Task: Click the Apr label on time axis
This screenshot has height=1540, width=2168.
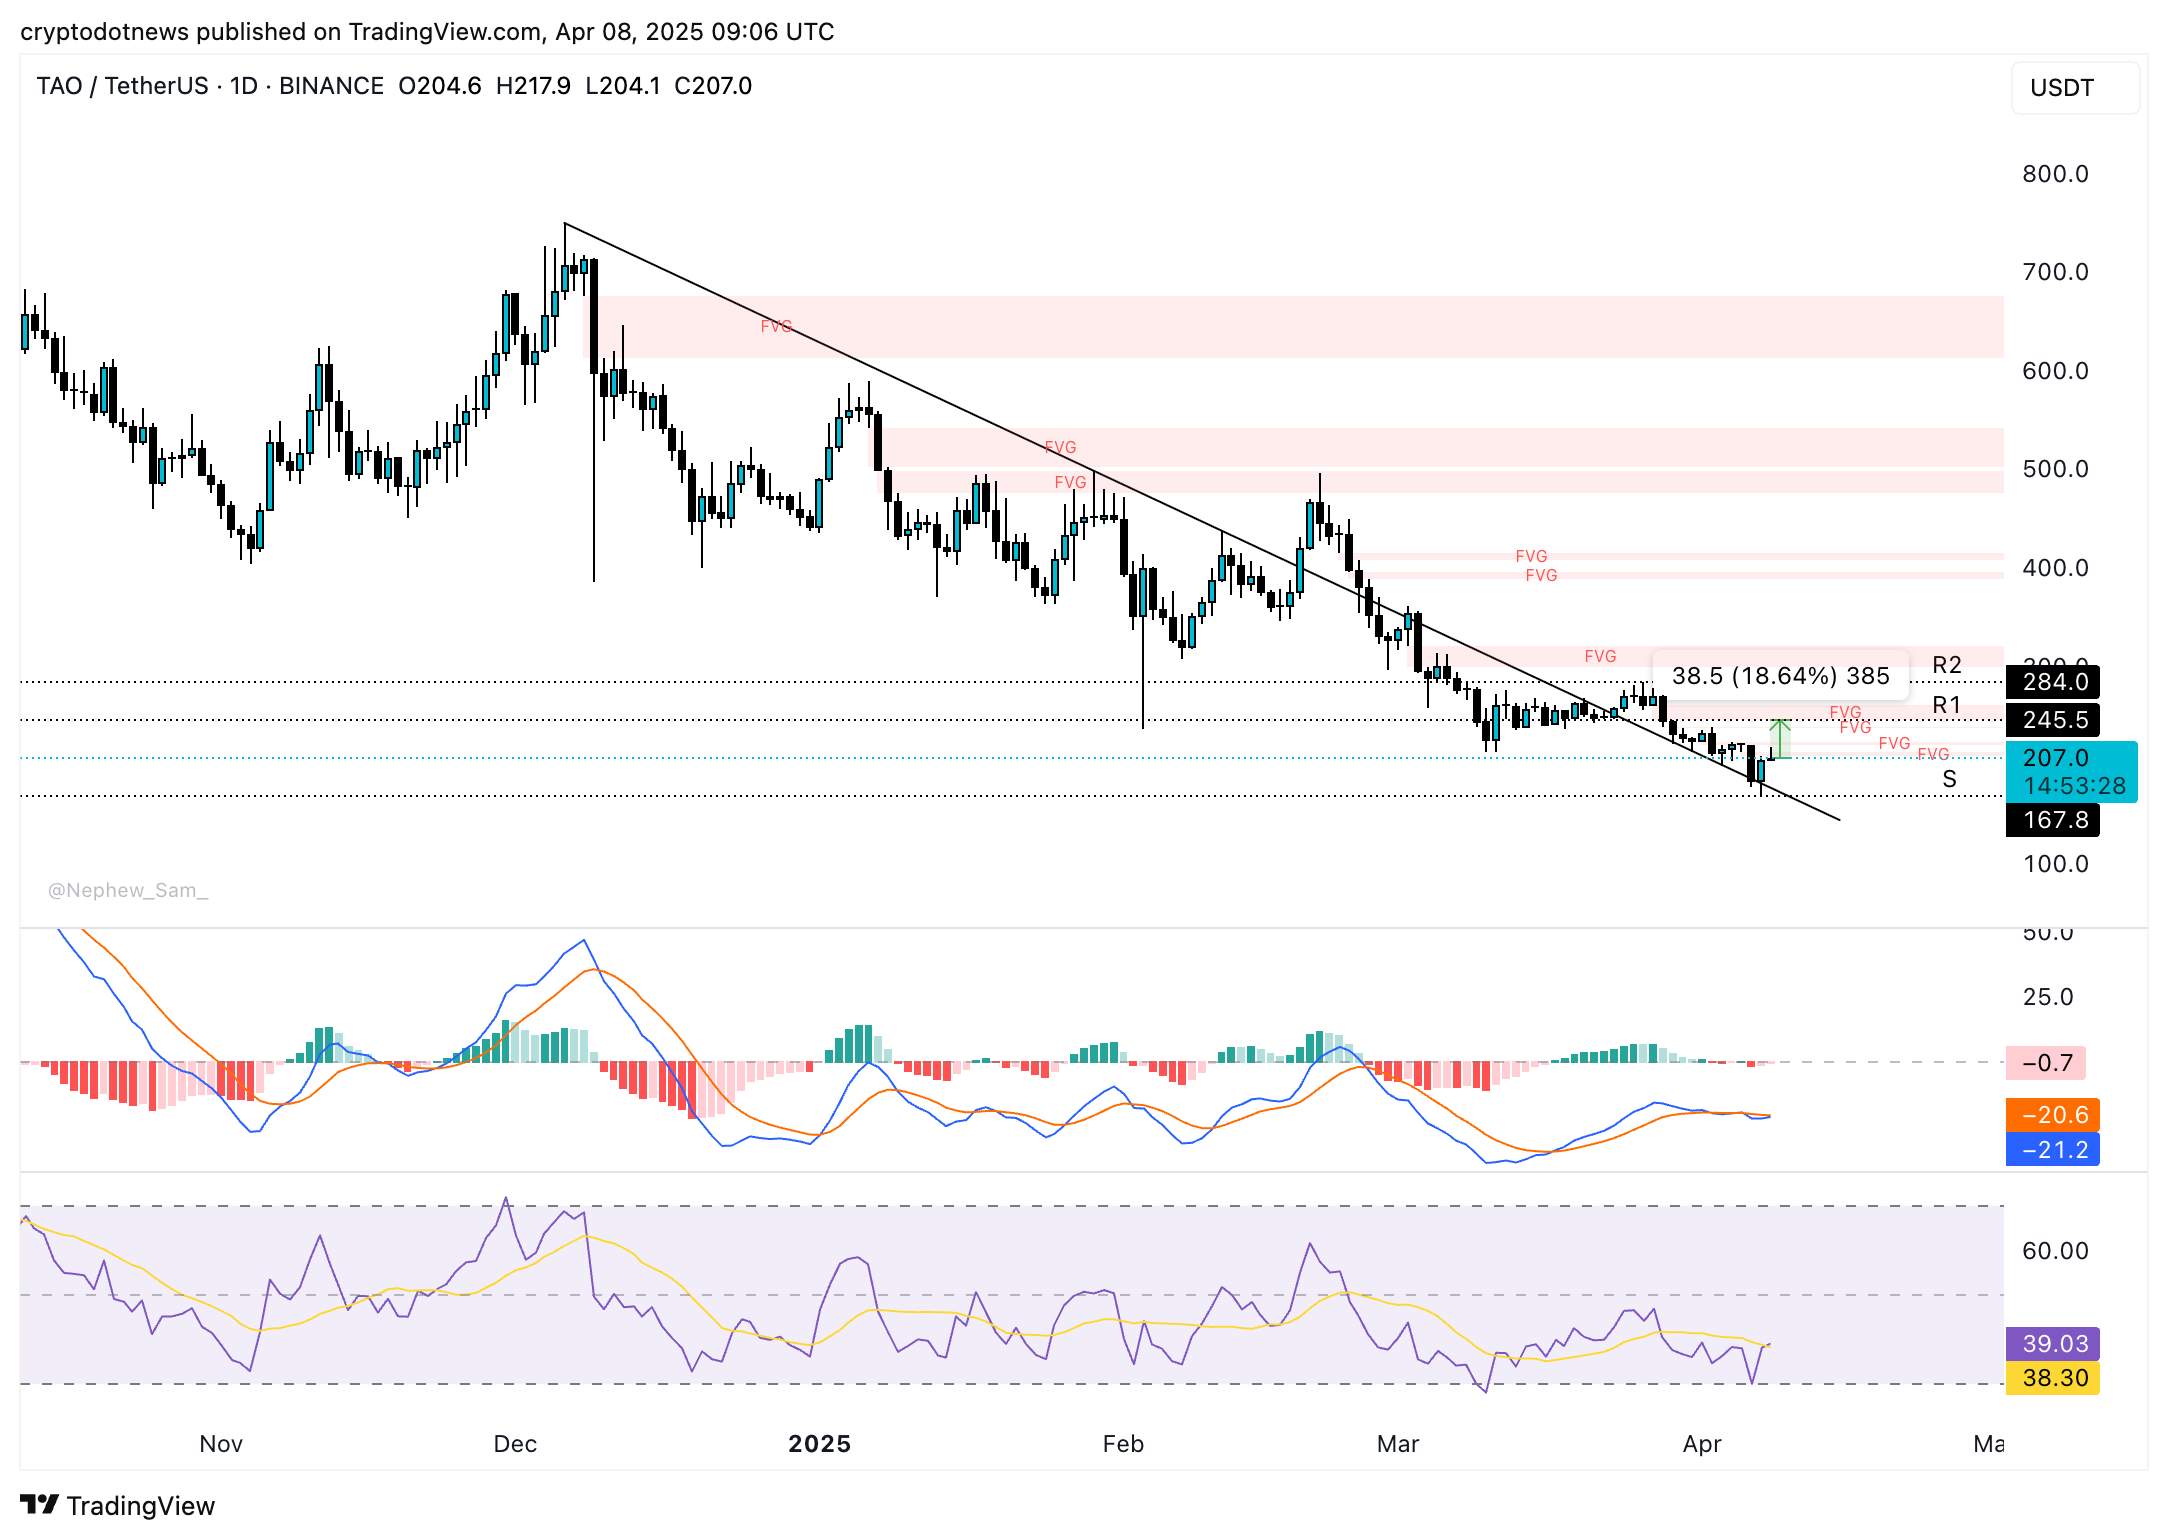Action: click(1702, 1443)
